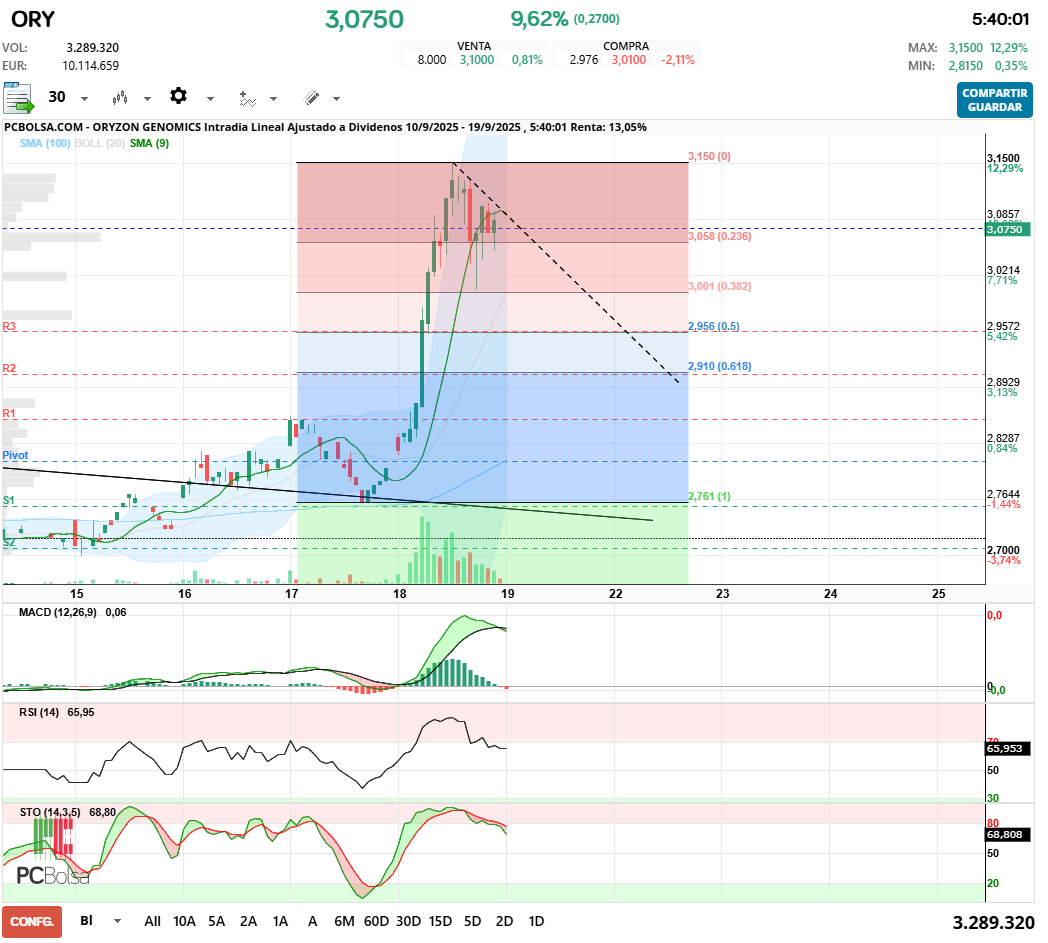Click the VENTA price 3,1000

(477, 60)
